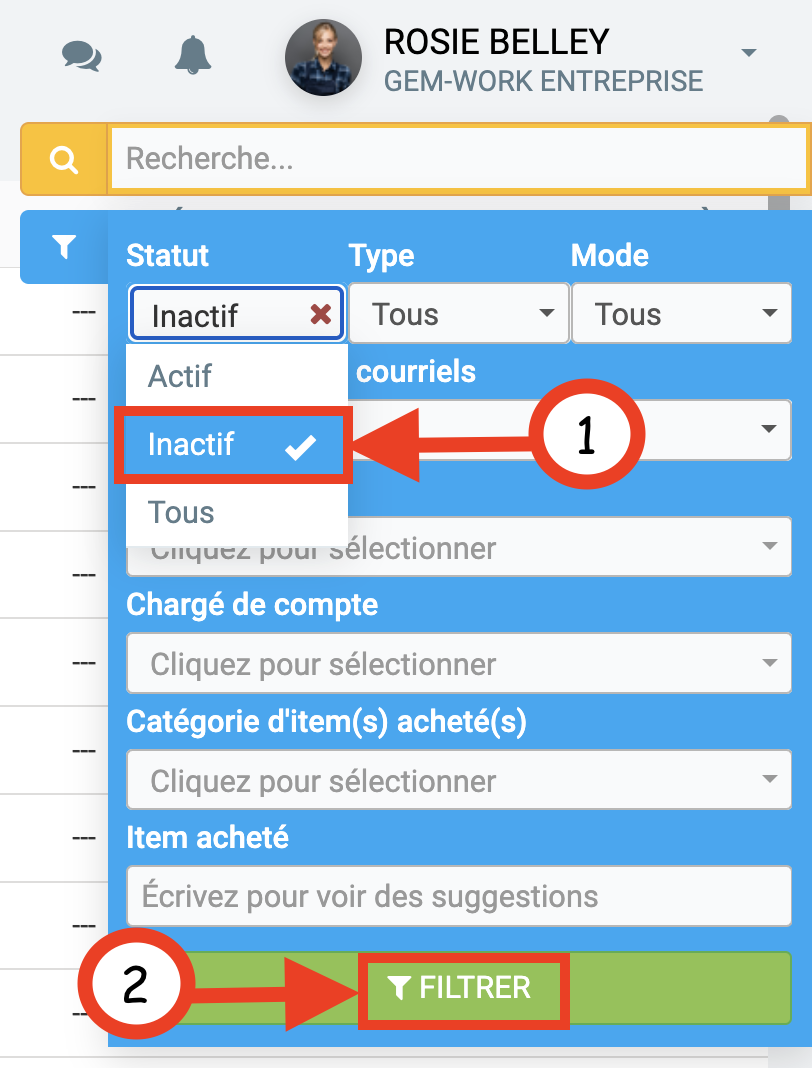
Task: Open the Mode dropdown
Action: click(x=681, y=315)
